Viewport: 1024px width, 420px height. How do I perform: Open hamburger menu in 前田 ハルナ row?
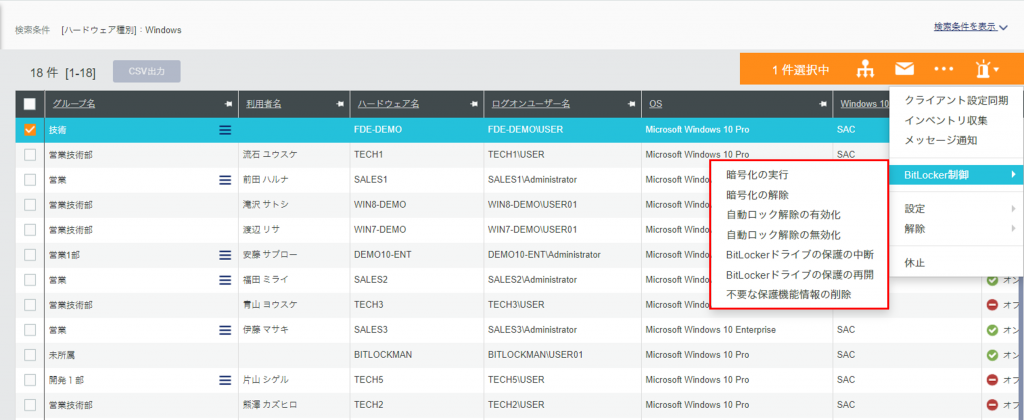click(225, 180)
